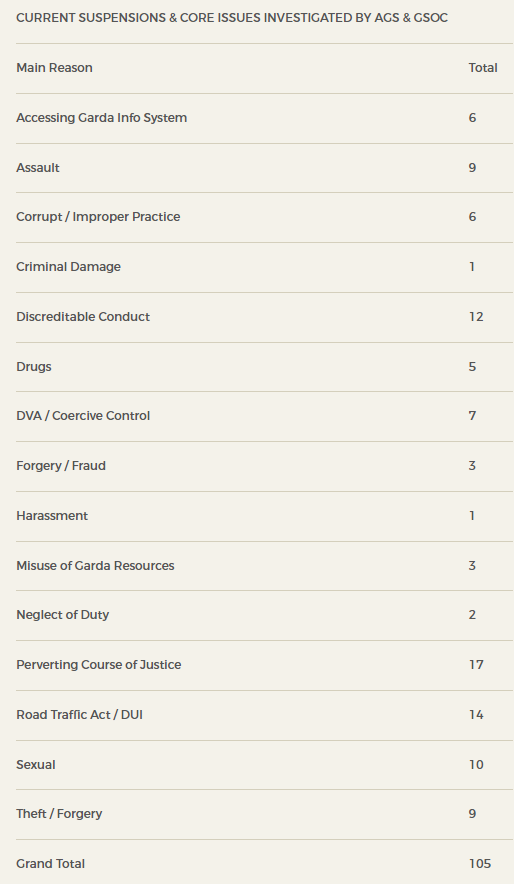Select the Main Reason column header
514x884 pixels.
54,68
